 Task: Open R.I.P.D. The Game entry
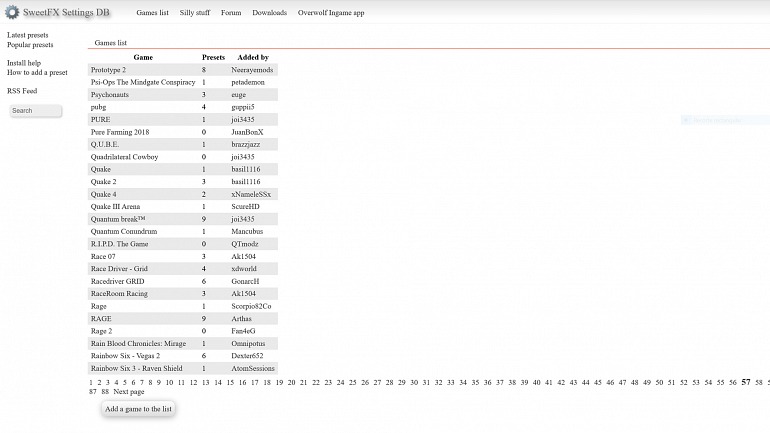119,244
